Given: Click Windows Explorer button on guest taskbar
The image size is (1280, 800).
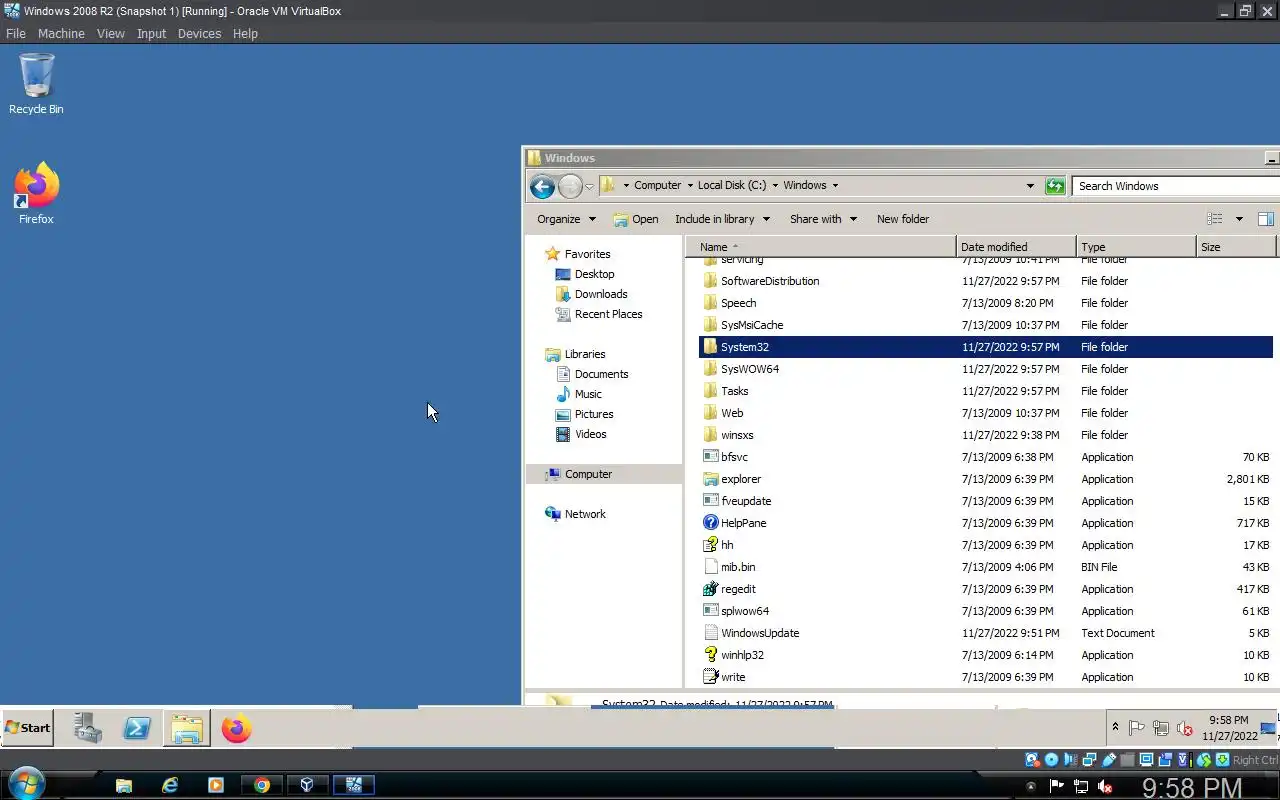Looking at the screenshot, I should pyautogui.click(x=187, y=728).
